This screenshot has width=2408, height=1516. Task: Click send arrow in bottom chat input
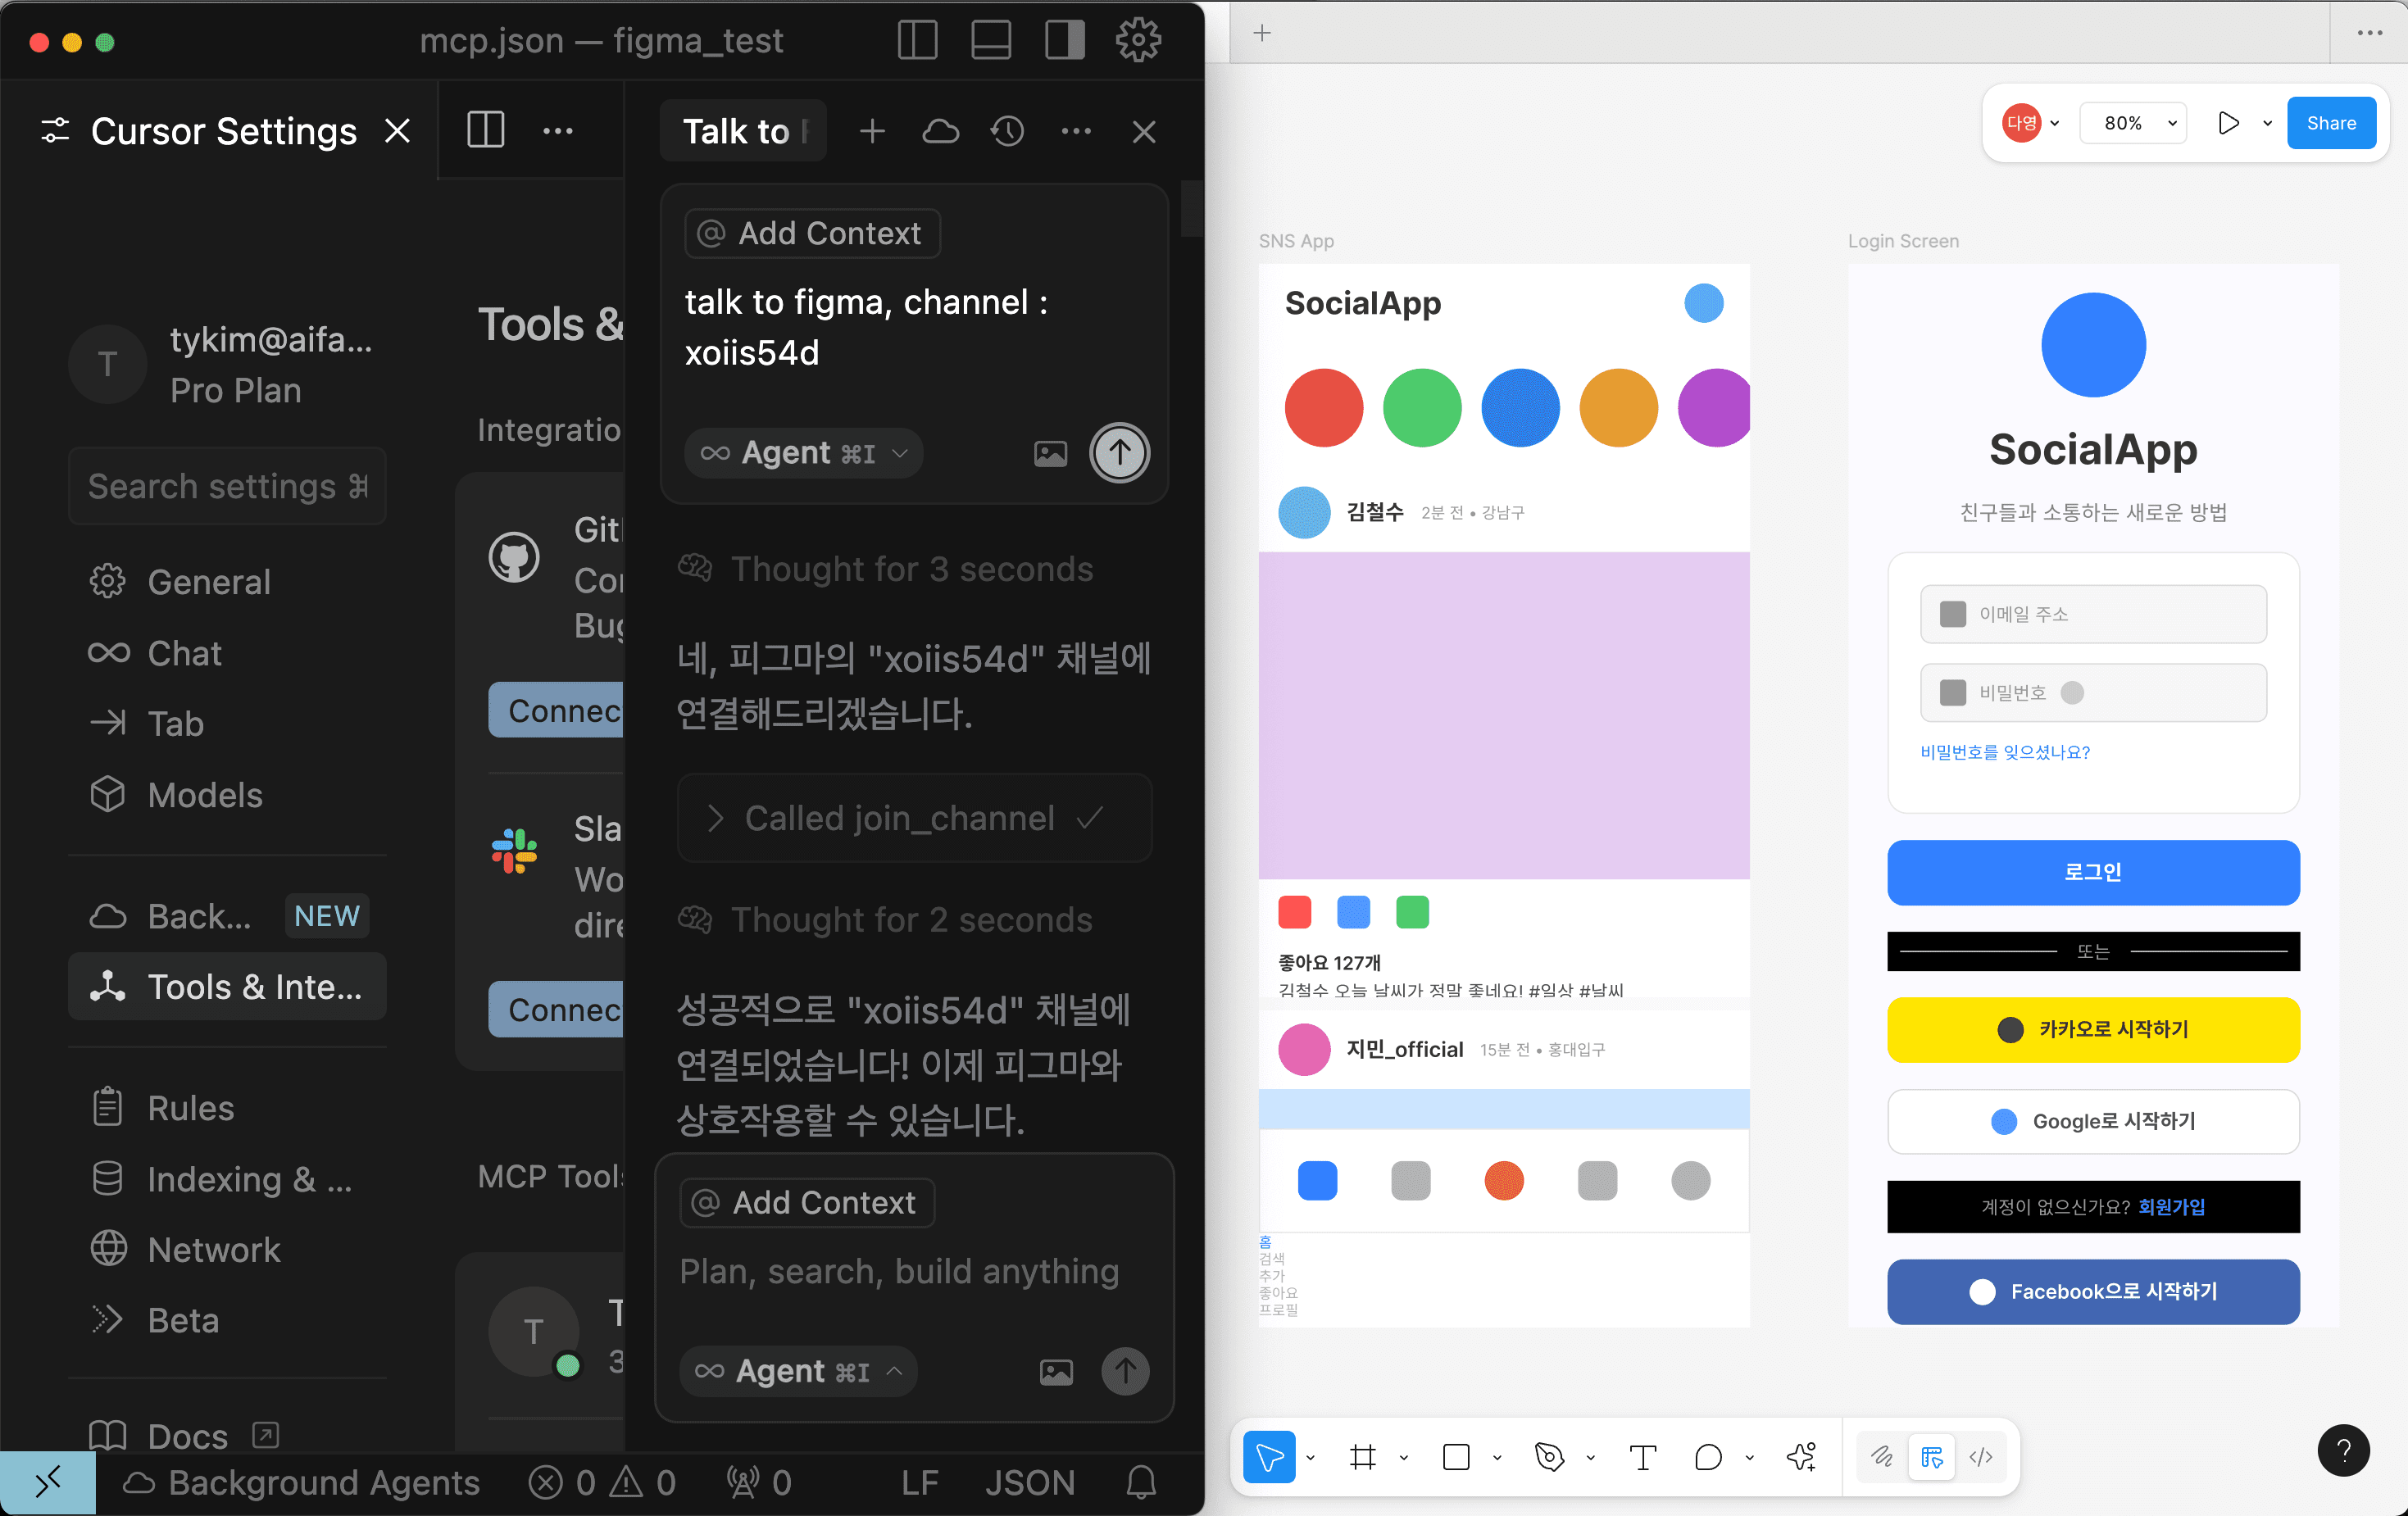tap(1125, 1371)
